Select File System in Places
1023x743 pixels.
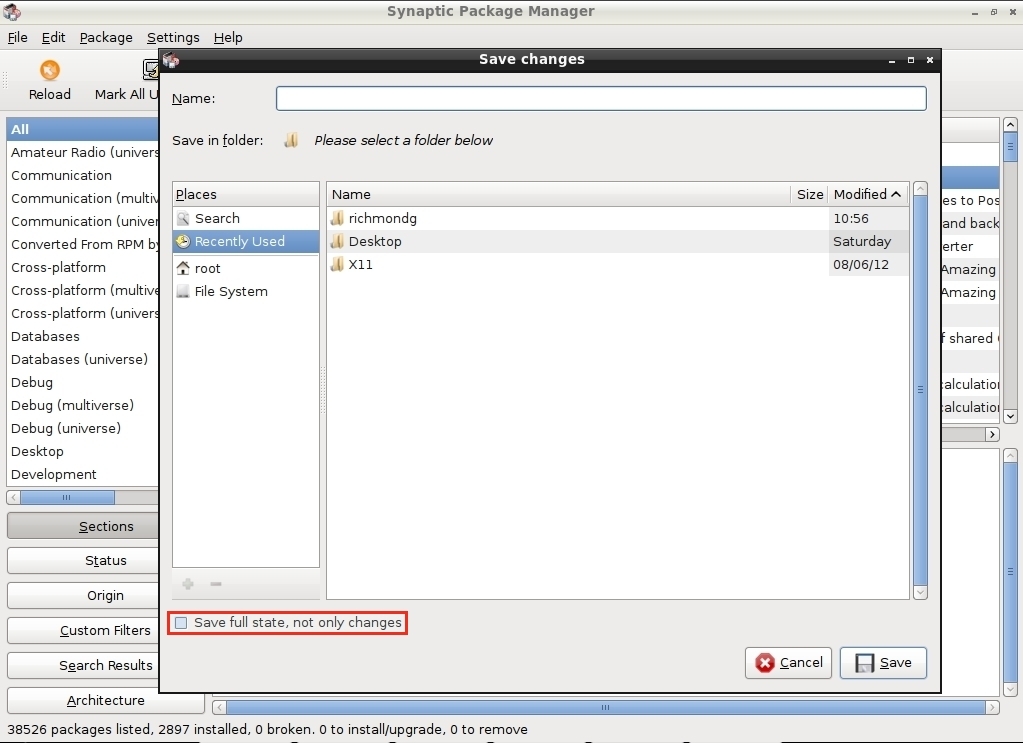(246, 292)
